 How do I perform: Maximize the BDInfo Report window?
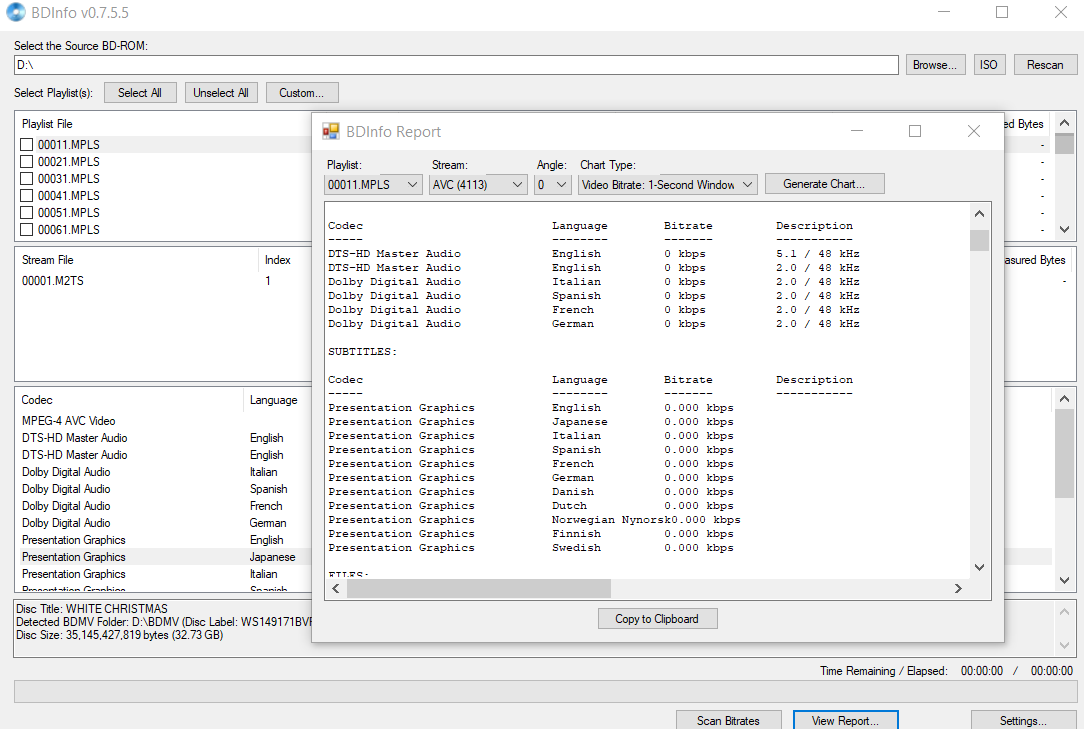point(915,131)
